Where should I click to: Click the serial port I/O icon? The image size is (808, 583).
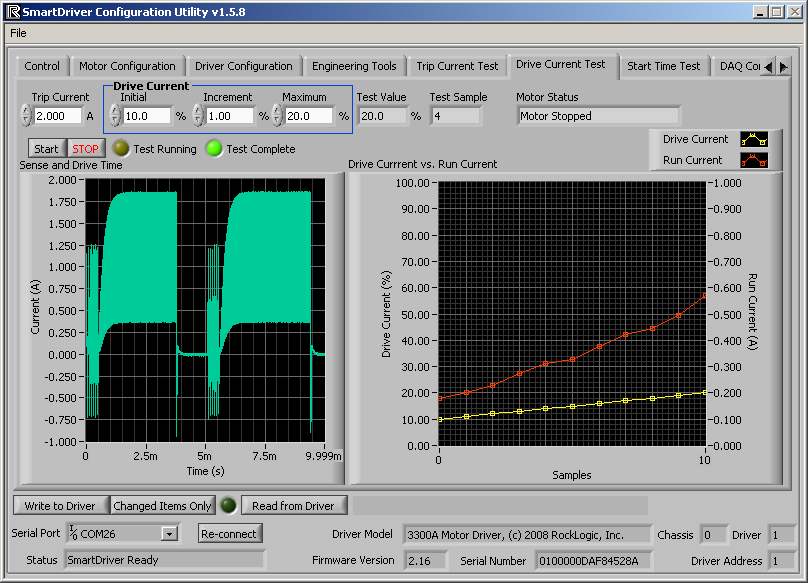tap(73, 532)
